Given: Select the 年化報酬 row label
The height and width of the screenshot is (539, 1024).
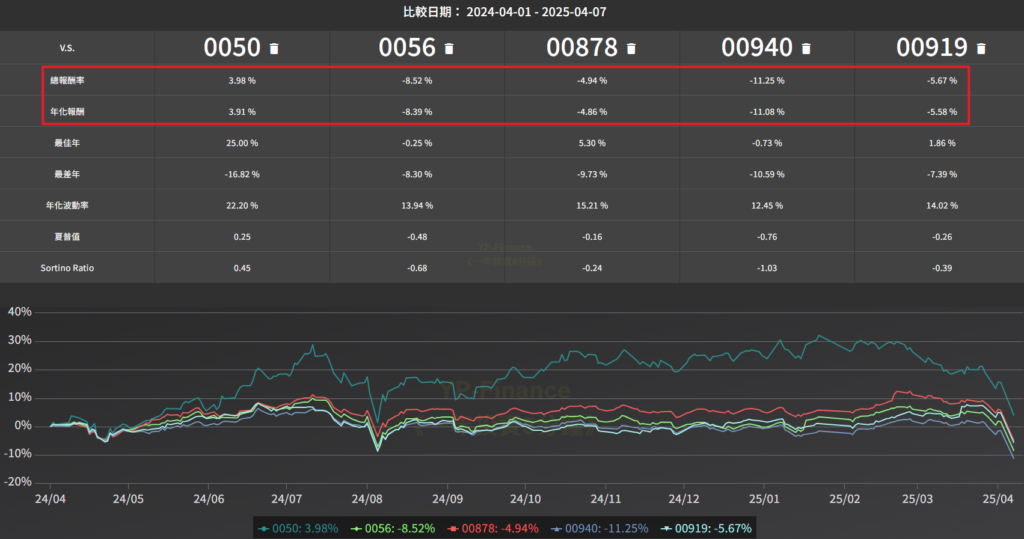Looking at the screenshot, I should pos(67,112).
